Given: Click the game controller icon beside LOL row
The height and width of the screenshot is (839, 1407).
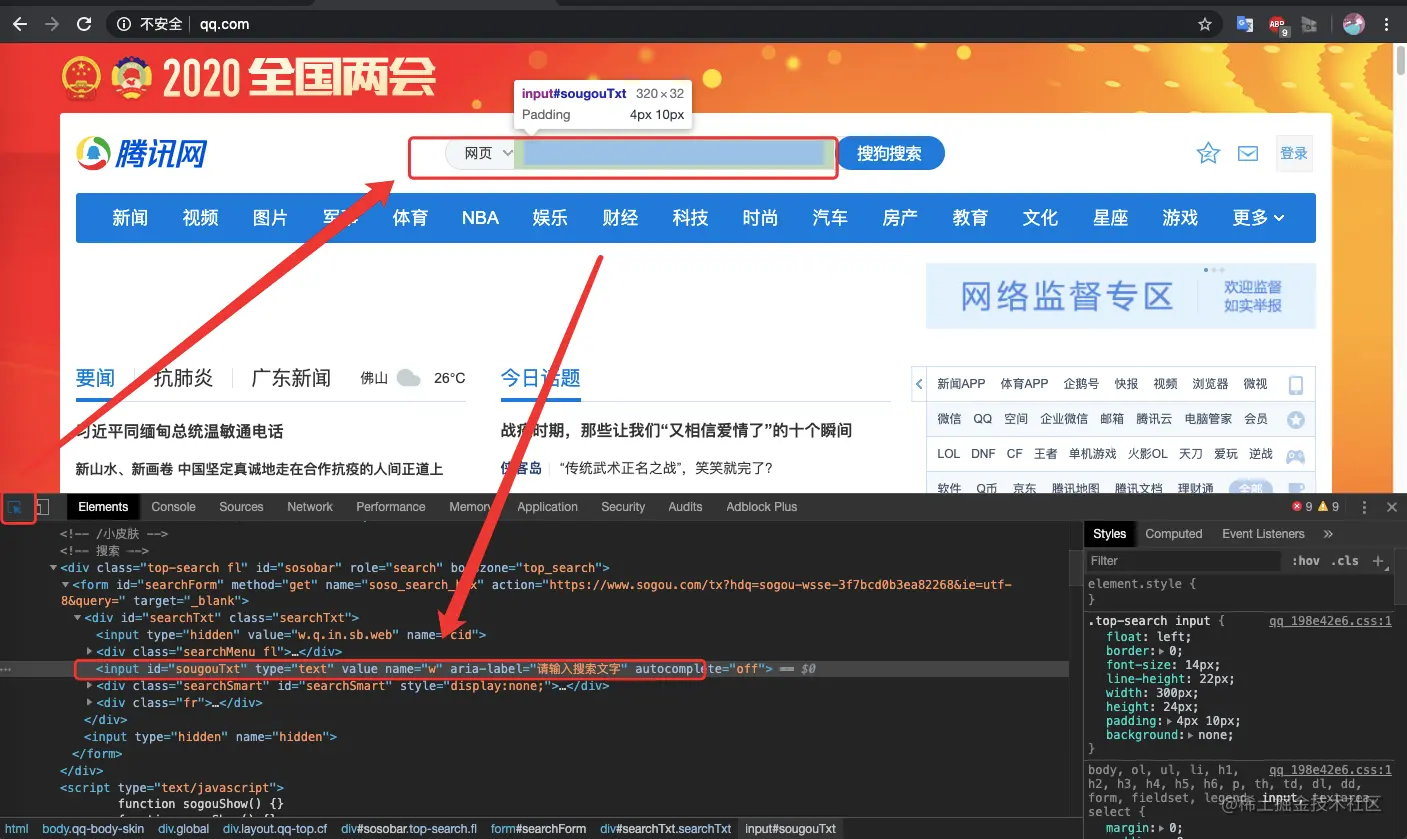Looking at the screenshot, I should pos(1295,455).
